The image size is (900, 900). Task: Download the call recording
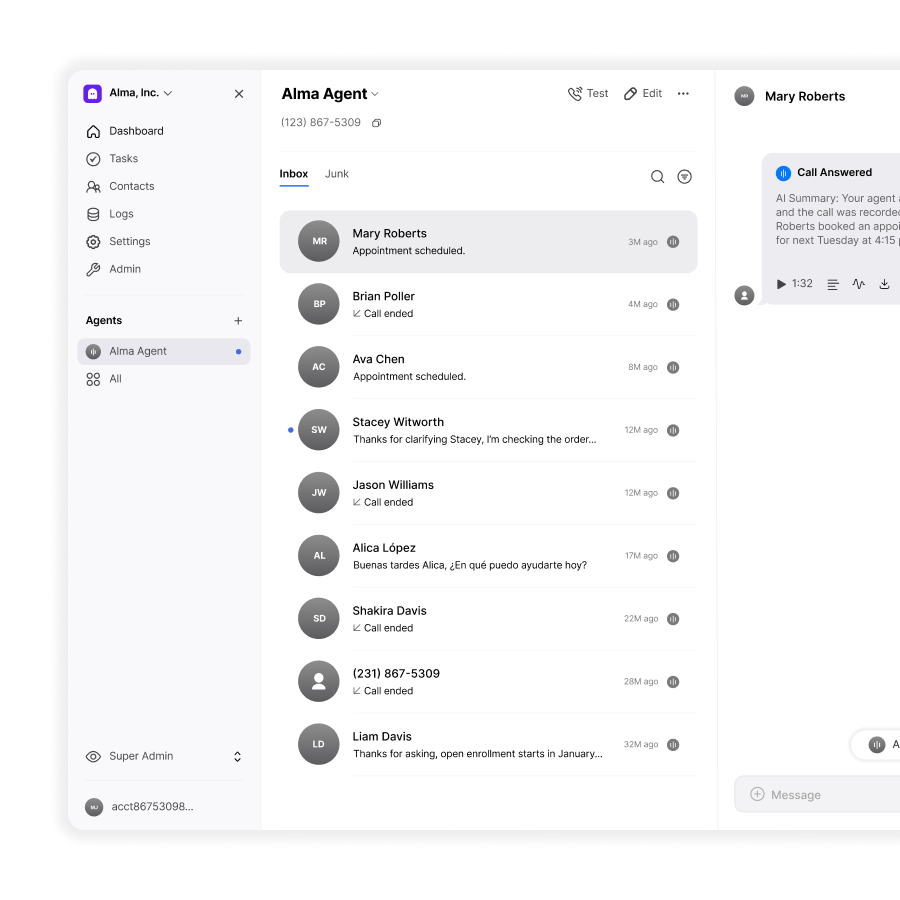(885, 284)
